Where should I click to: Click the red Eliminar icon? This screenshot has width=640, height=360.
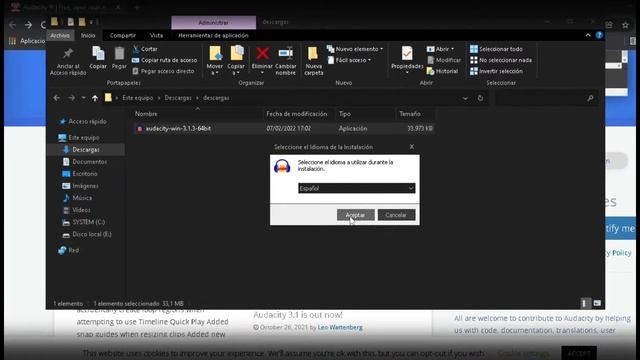262,53
